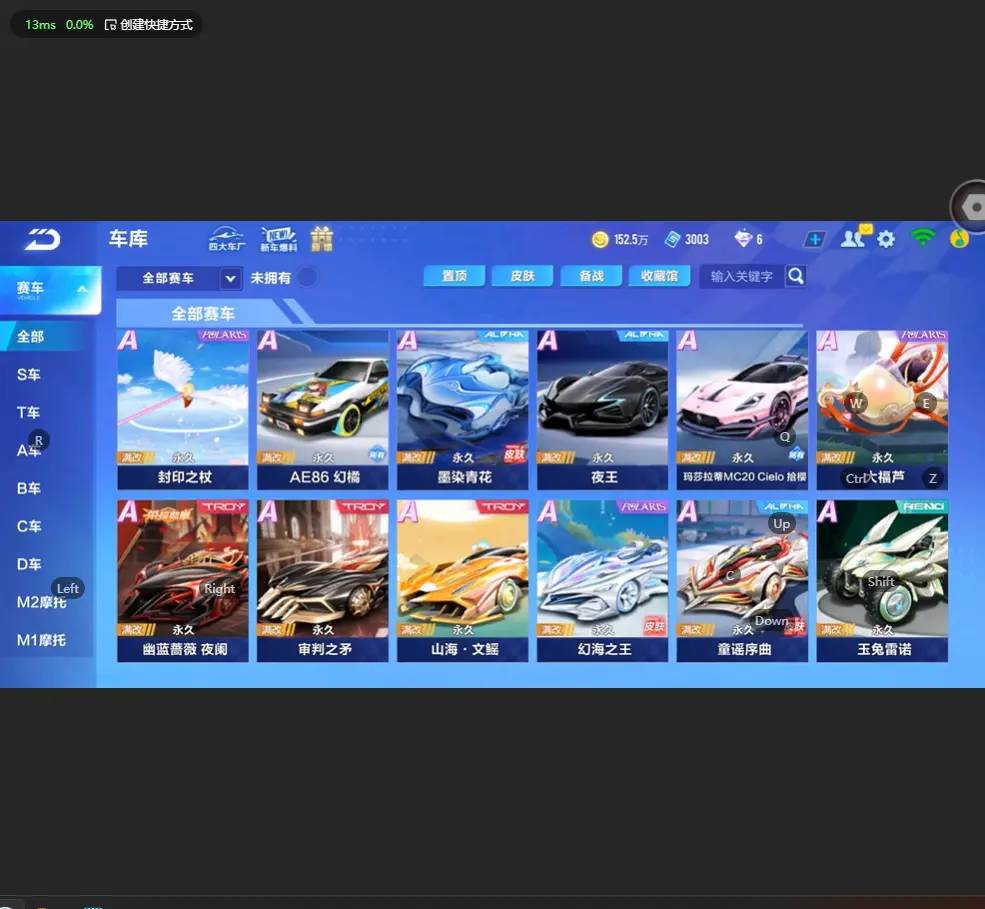Click the 置顶 pin button
The width and height of the screenshot is (985, 909).
(x=454, y=276)
